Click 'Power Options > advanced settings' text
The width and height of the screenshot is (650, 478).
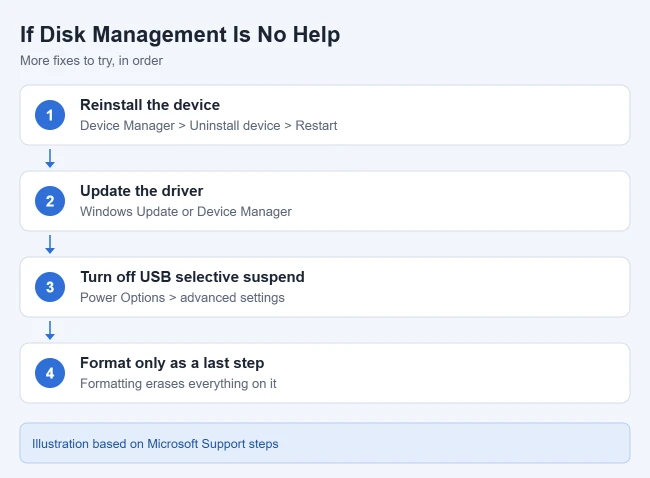(x=182, y=298)
